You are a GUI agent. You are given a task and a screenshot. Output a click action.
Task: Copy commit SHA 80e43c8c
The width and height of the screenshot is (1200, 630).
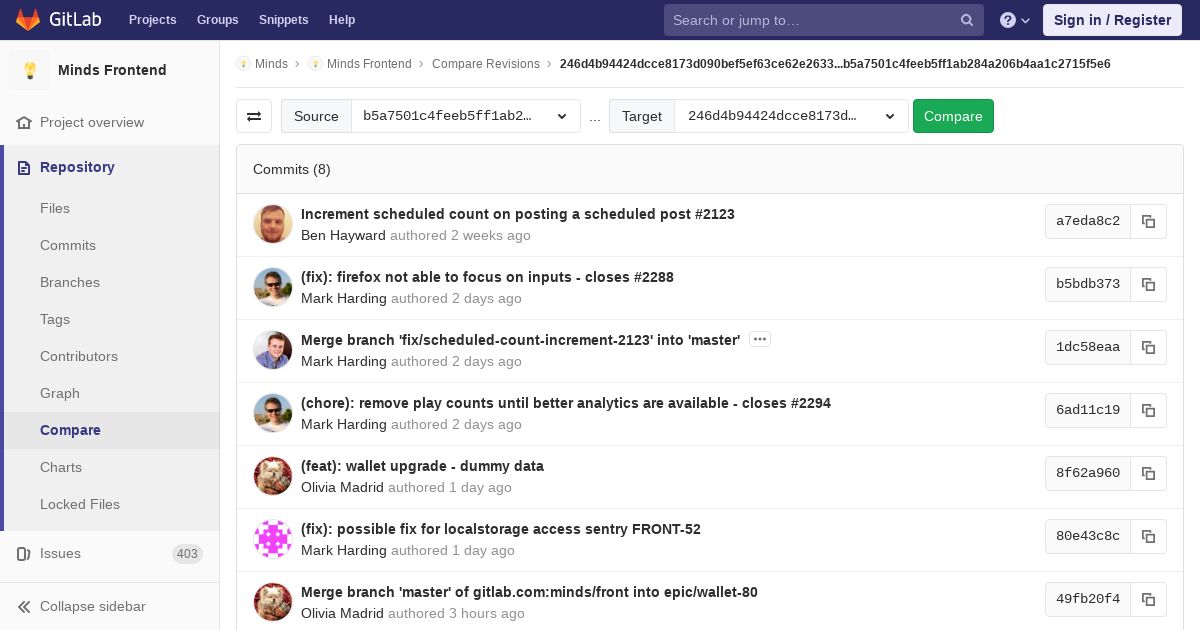1148,536
